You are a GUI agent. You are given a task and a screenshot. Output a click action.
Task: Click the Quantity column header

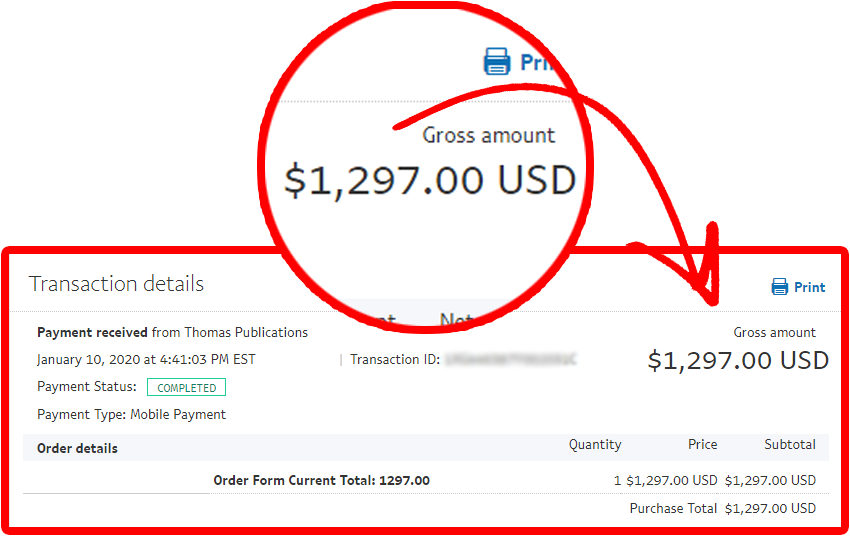pos(595,444)
